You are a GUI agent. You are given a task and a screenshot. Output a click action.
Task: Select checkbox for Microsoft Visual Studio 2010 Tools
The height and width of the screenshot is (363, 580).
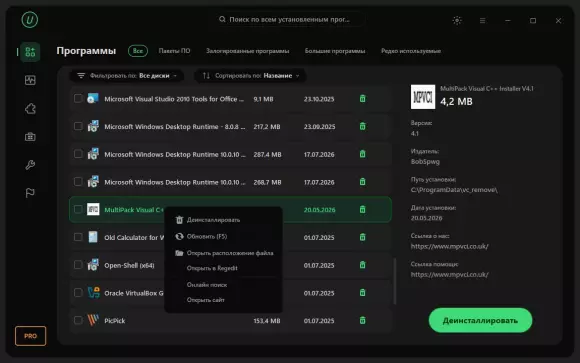coord(78,99)
